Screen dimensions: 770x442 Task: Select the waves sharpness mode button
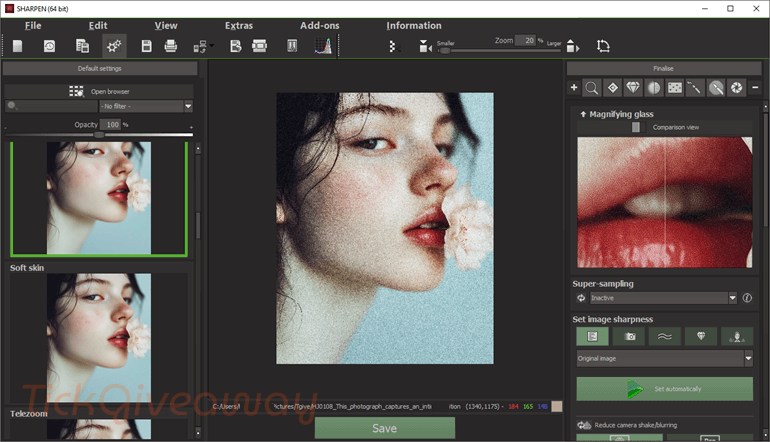[x=664, y=336]
